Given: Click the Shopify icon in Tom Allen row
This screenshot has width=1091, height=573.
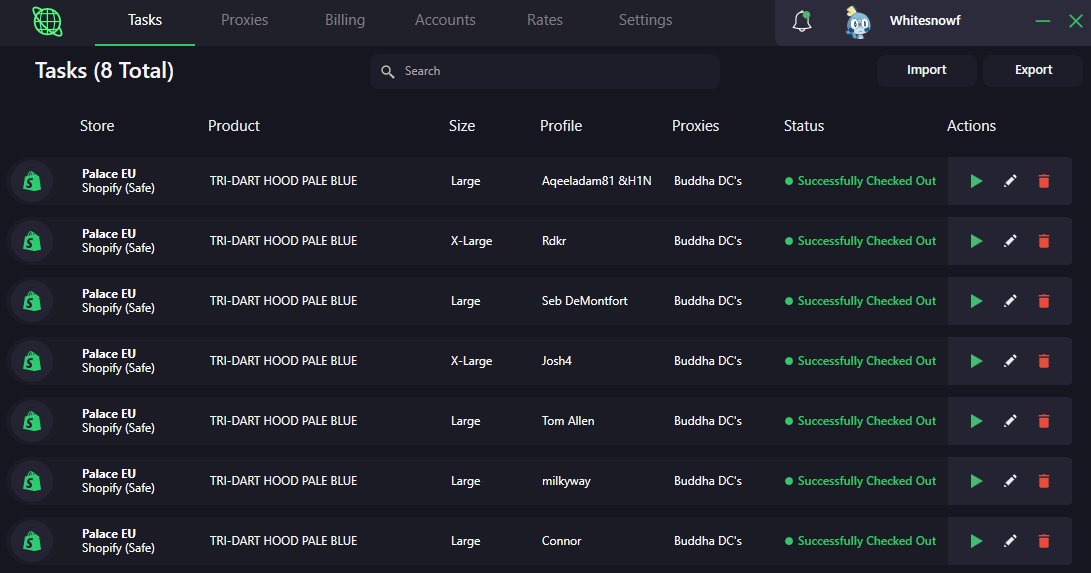Looking at the screenshot, I should pyautogui.click(x=32, y=421).
